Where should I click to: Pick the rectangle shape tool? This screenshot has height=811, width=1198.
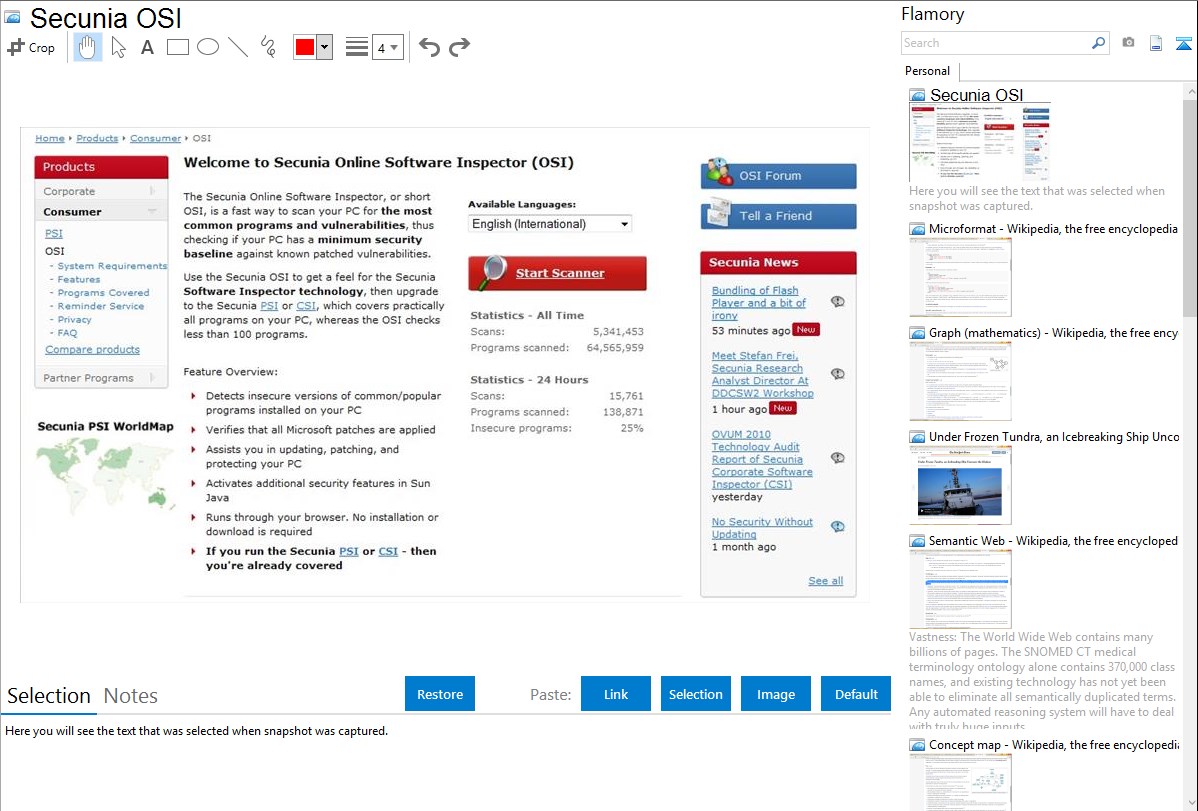(177, 47)
